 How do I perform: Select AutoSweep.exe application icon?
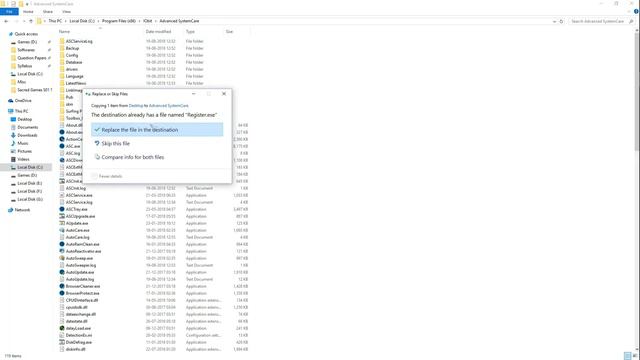coord(62,258)
